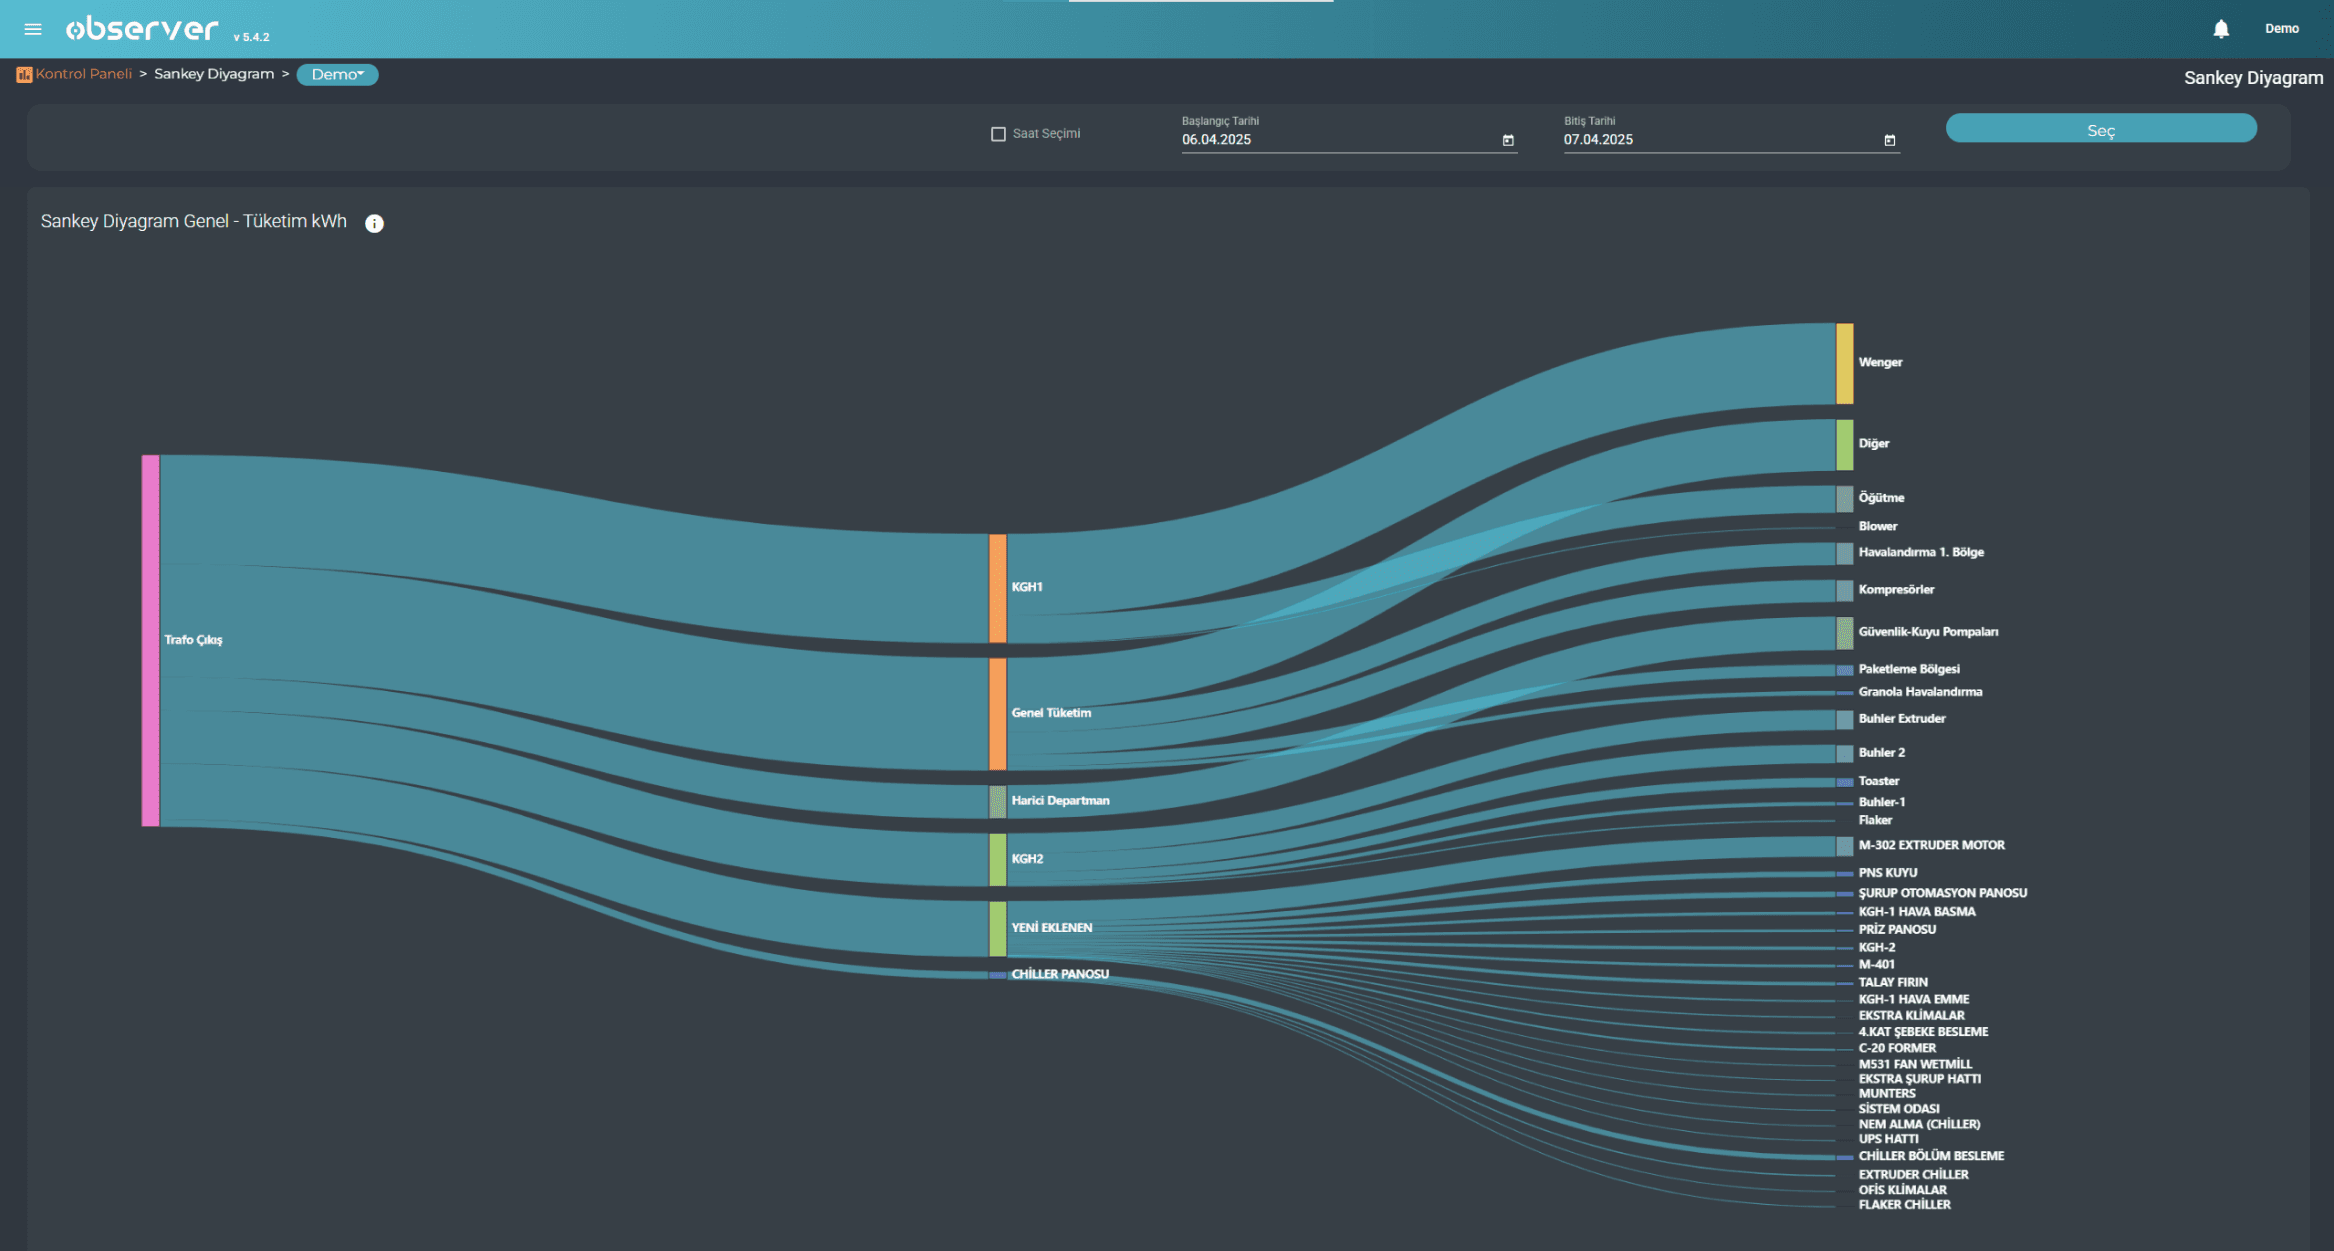Click the KGH-1 HAVA EMME label
This screenshot has width=2334, height=1251.
click(1914, 1000)
